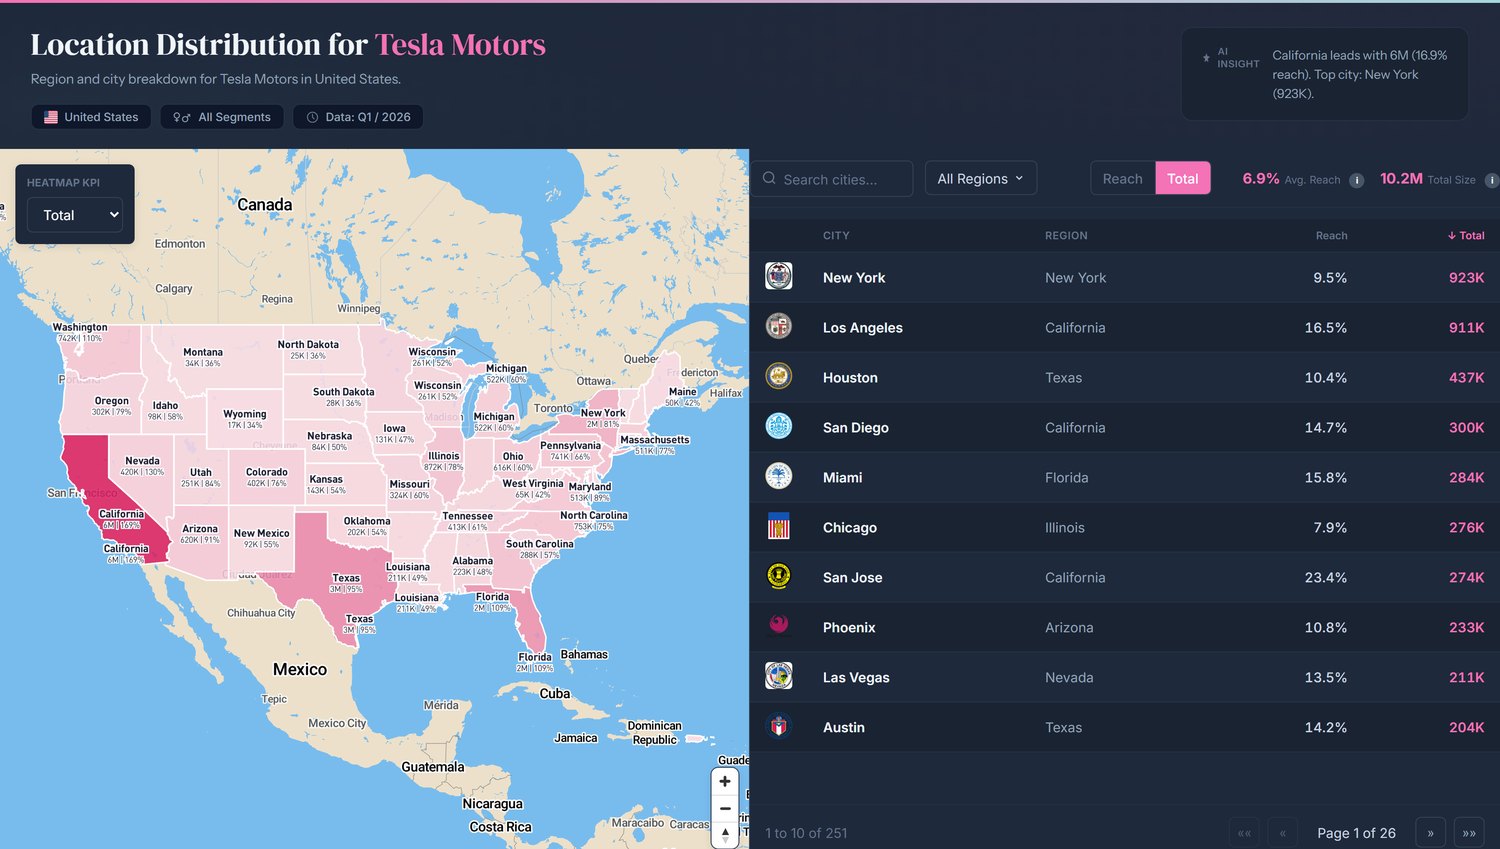Click '23.4%' reach for San Jose

[x=1325, y=578]
